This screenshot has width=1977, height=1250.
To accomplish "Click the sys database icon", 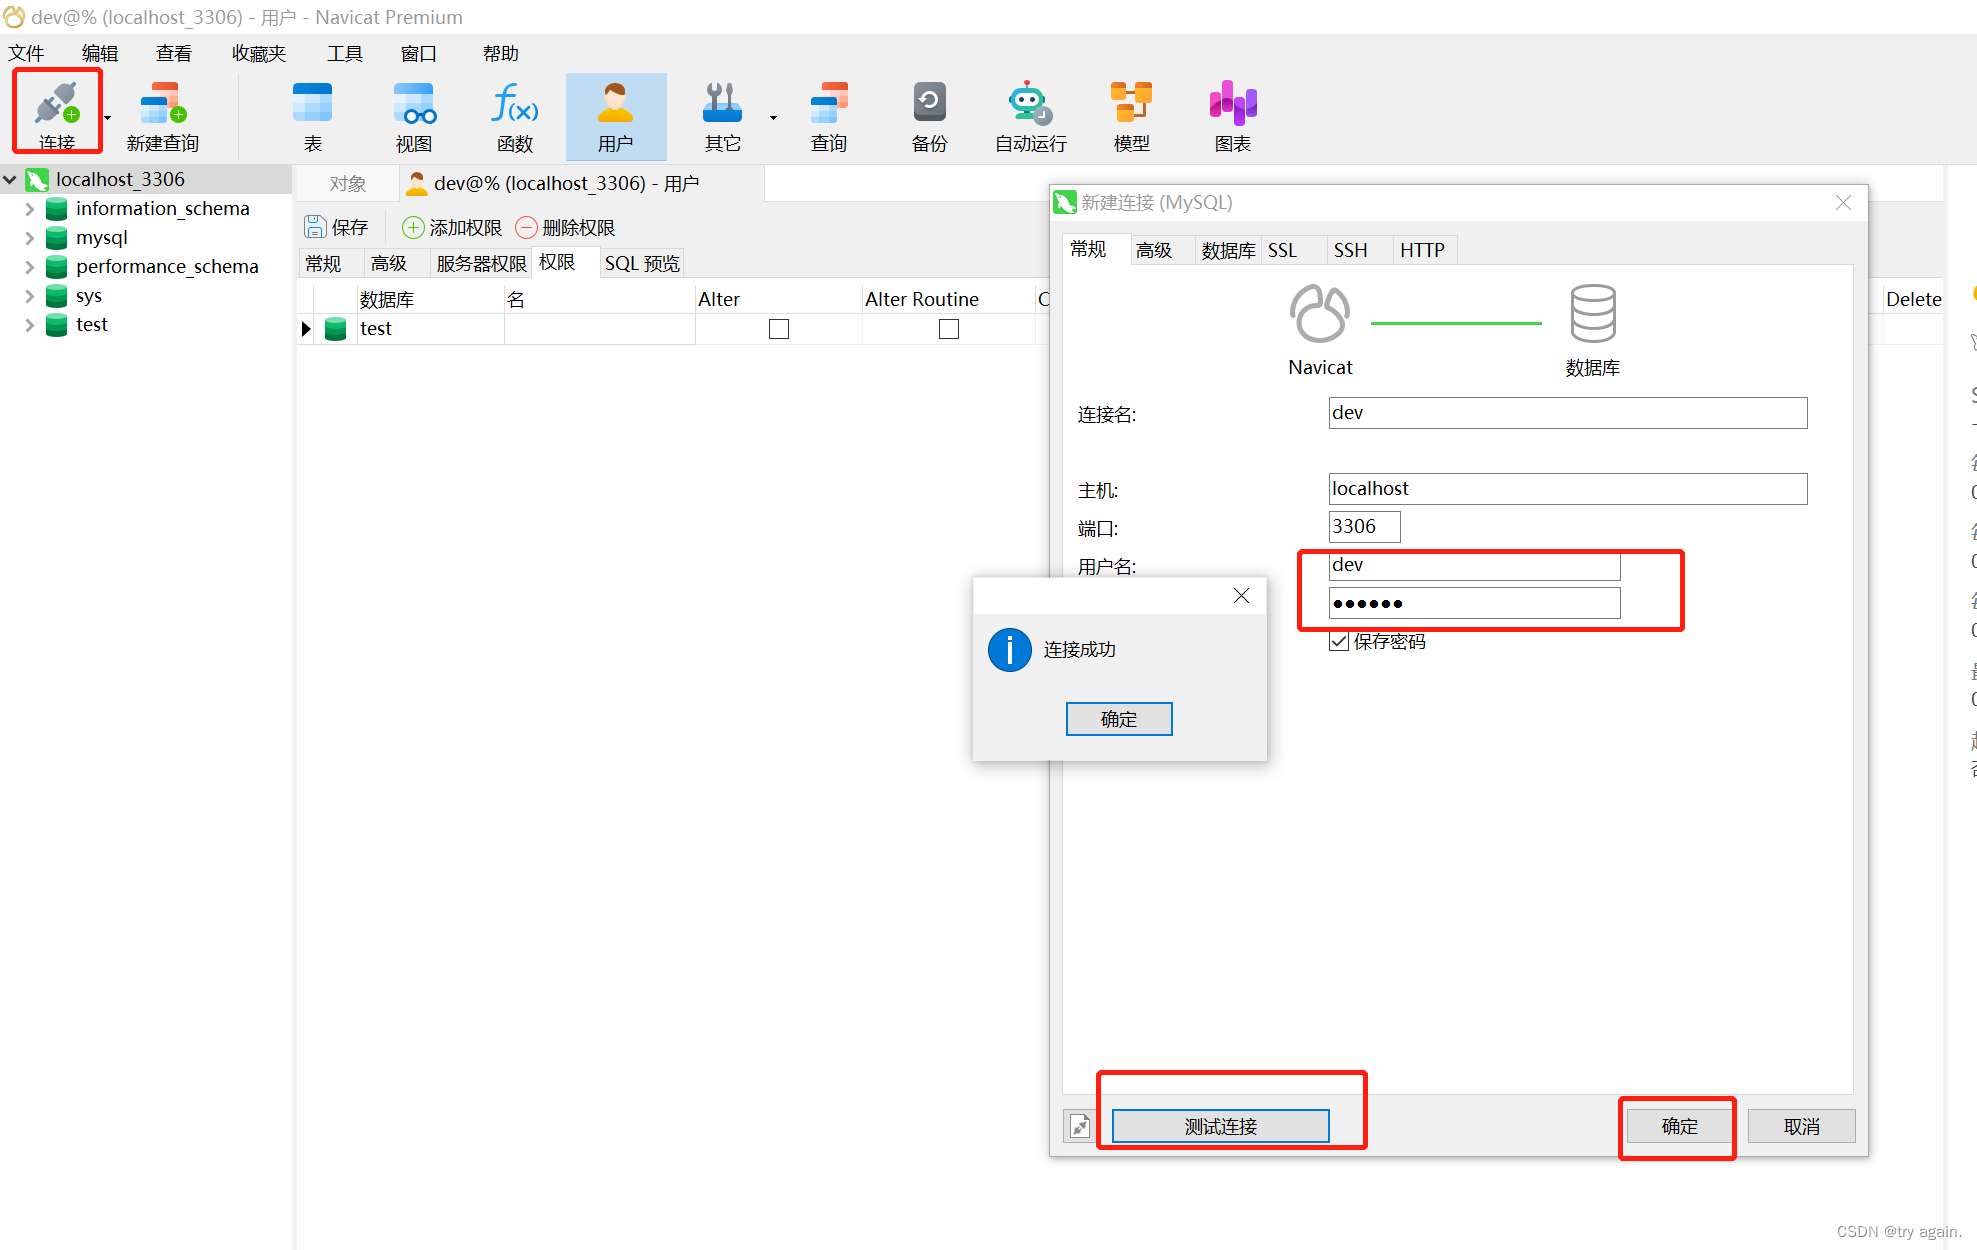I will click(x=57, y=295).
